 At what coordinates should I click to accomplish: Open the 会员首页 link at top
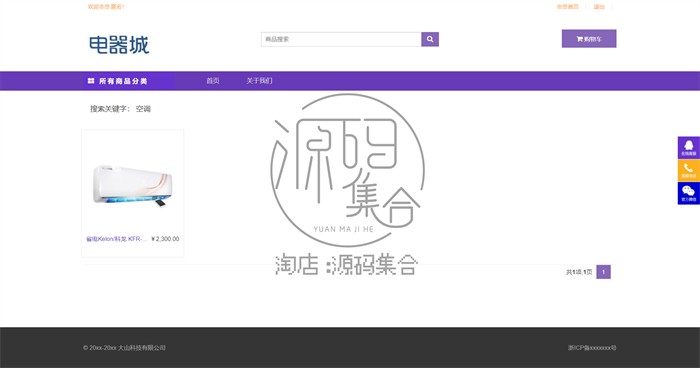(x=567, y=7)
